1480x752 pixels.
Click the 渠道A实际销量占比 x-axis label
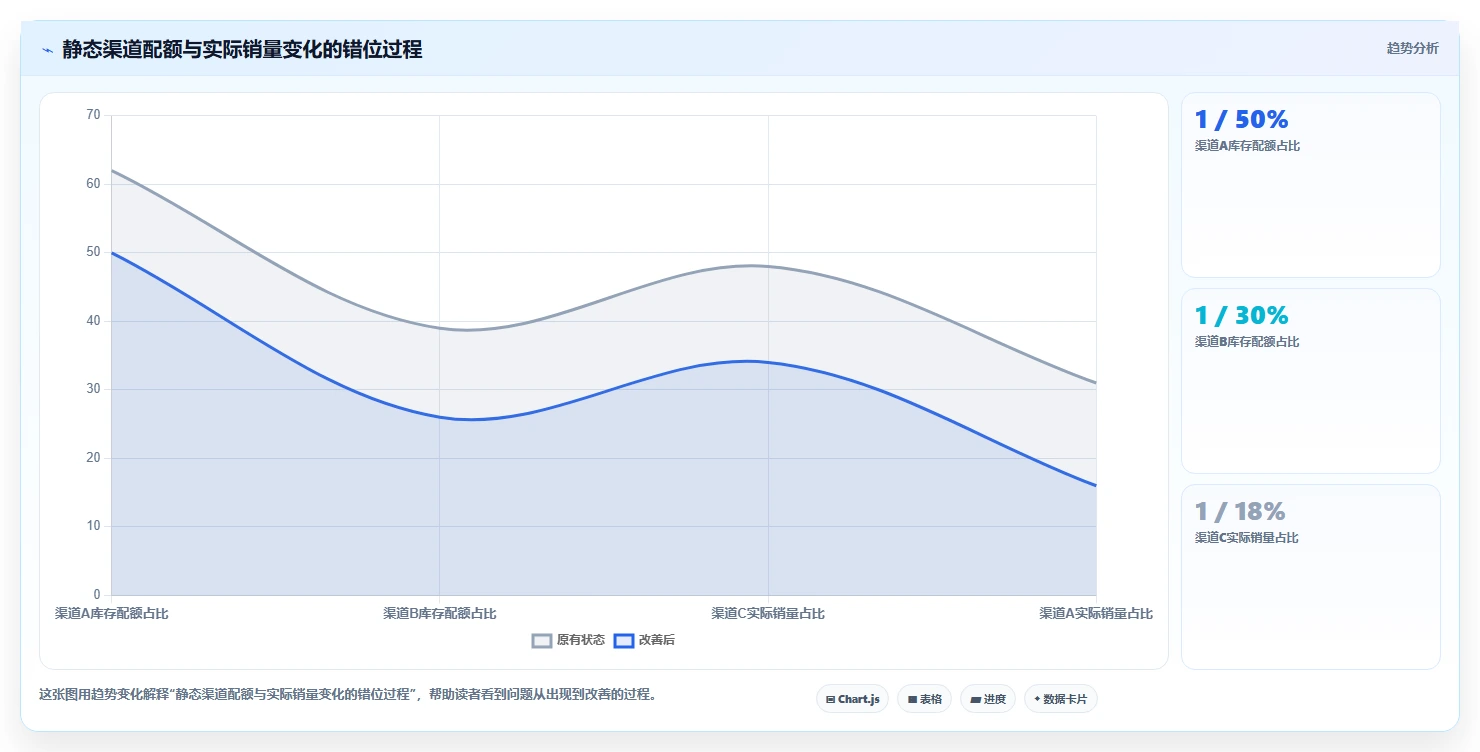point(1096,613)
